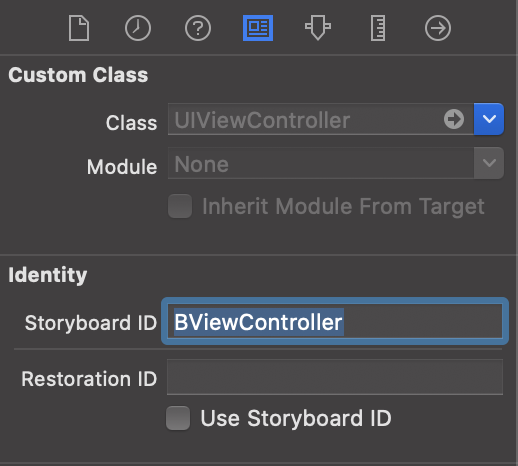Switch to the Attributes inspector
This screenshot has width=518, height=466.
pyautogui.click(x=318, y=28)
